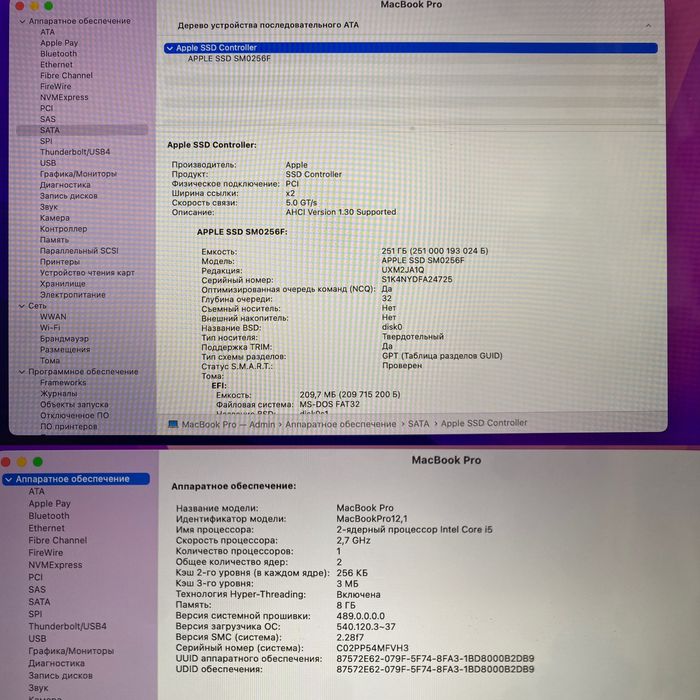700x700 pixels.
Task: Collapse the Сеть section in sidebar
Action: click(21, 306)
